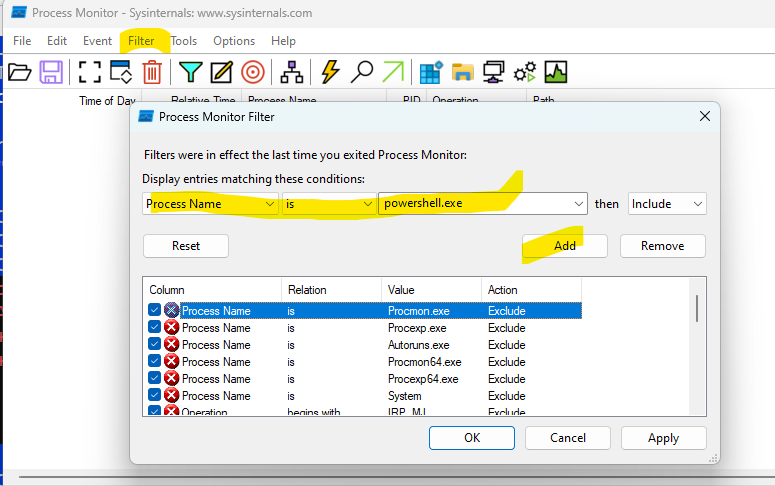Click the Clear trash can icon
The width and height of the screenshot is (775, 486).
[152, 72]
